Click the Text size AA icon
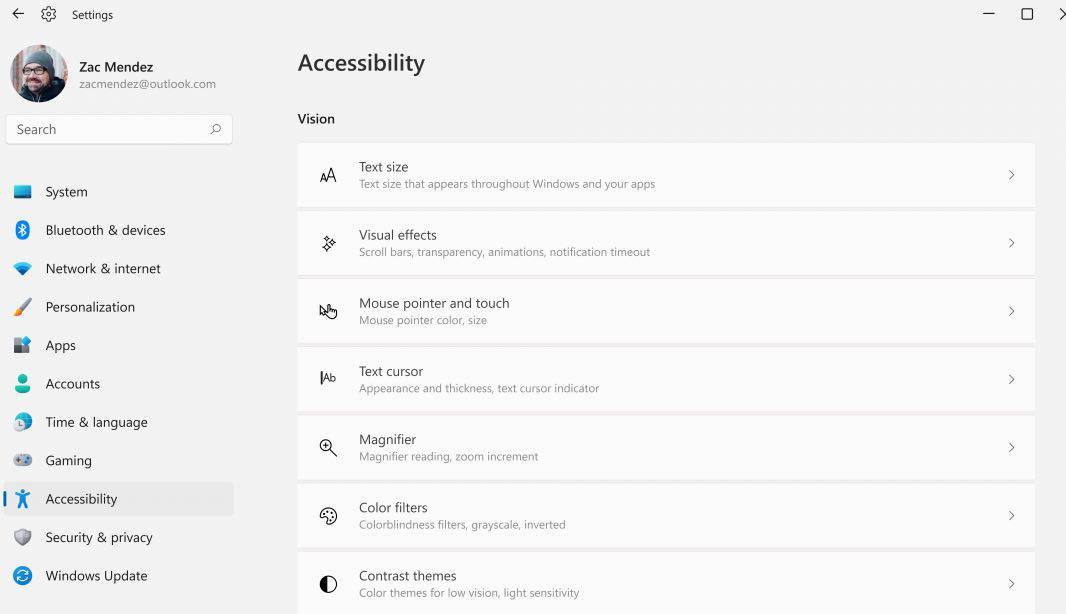 [x=328, y=176]
